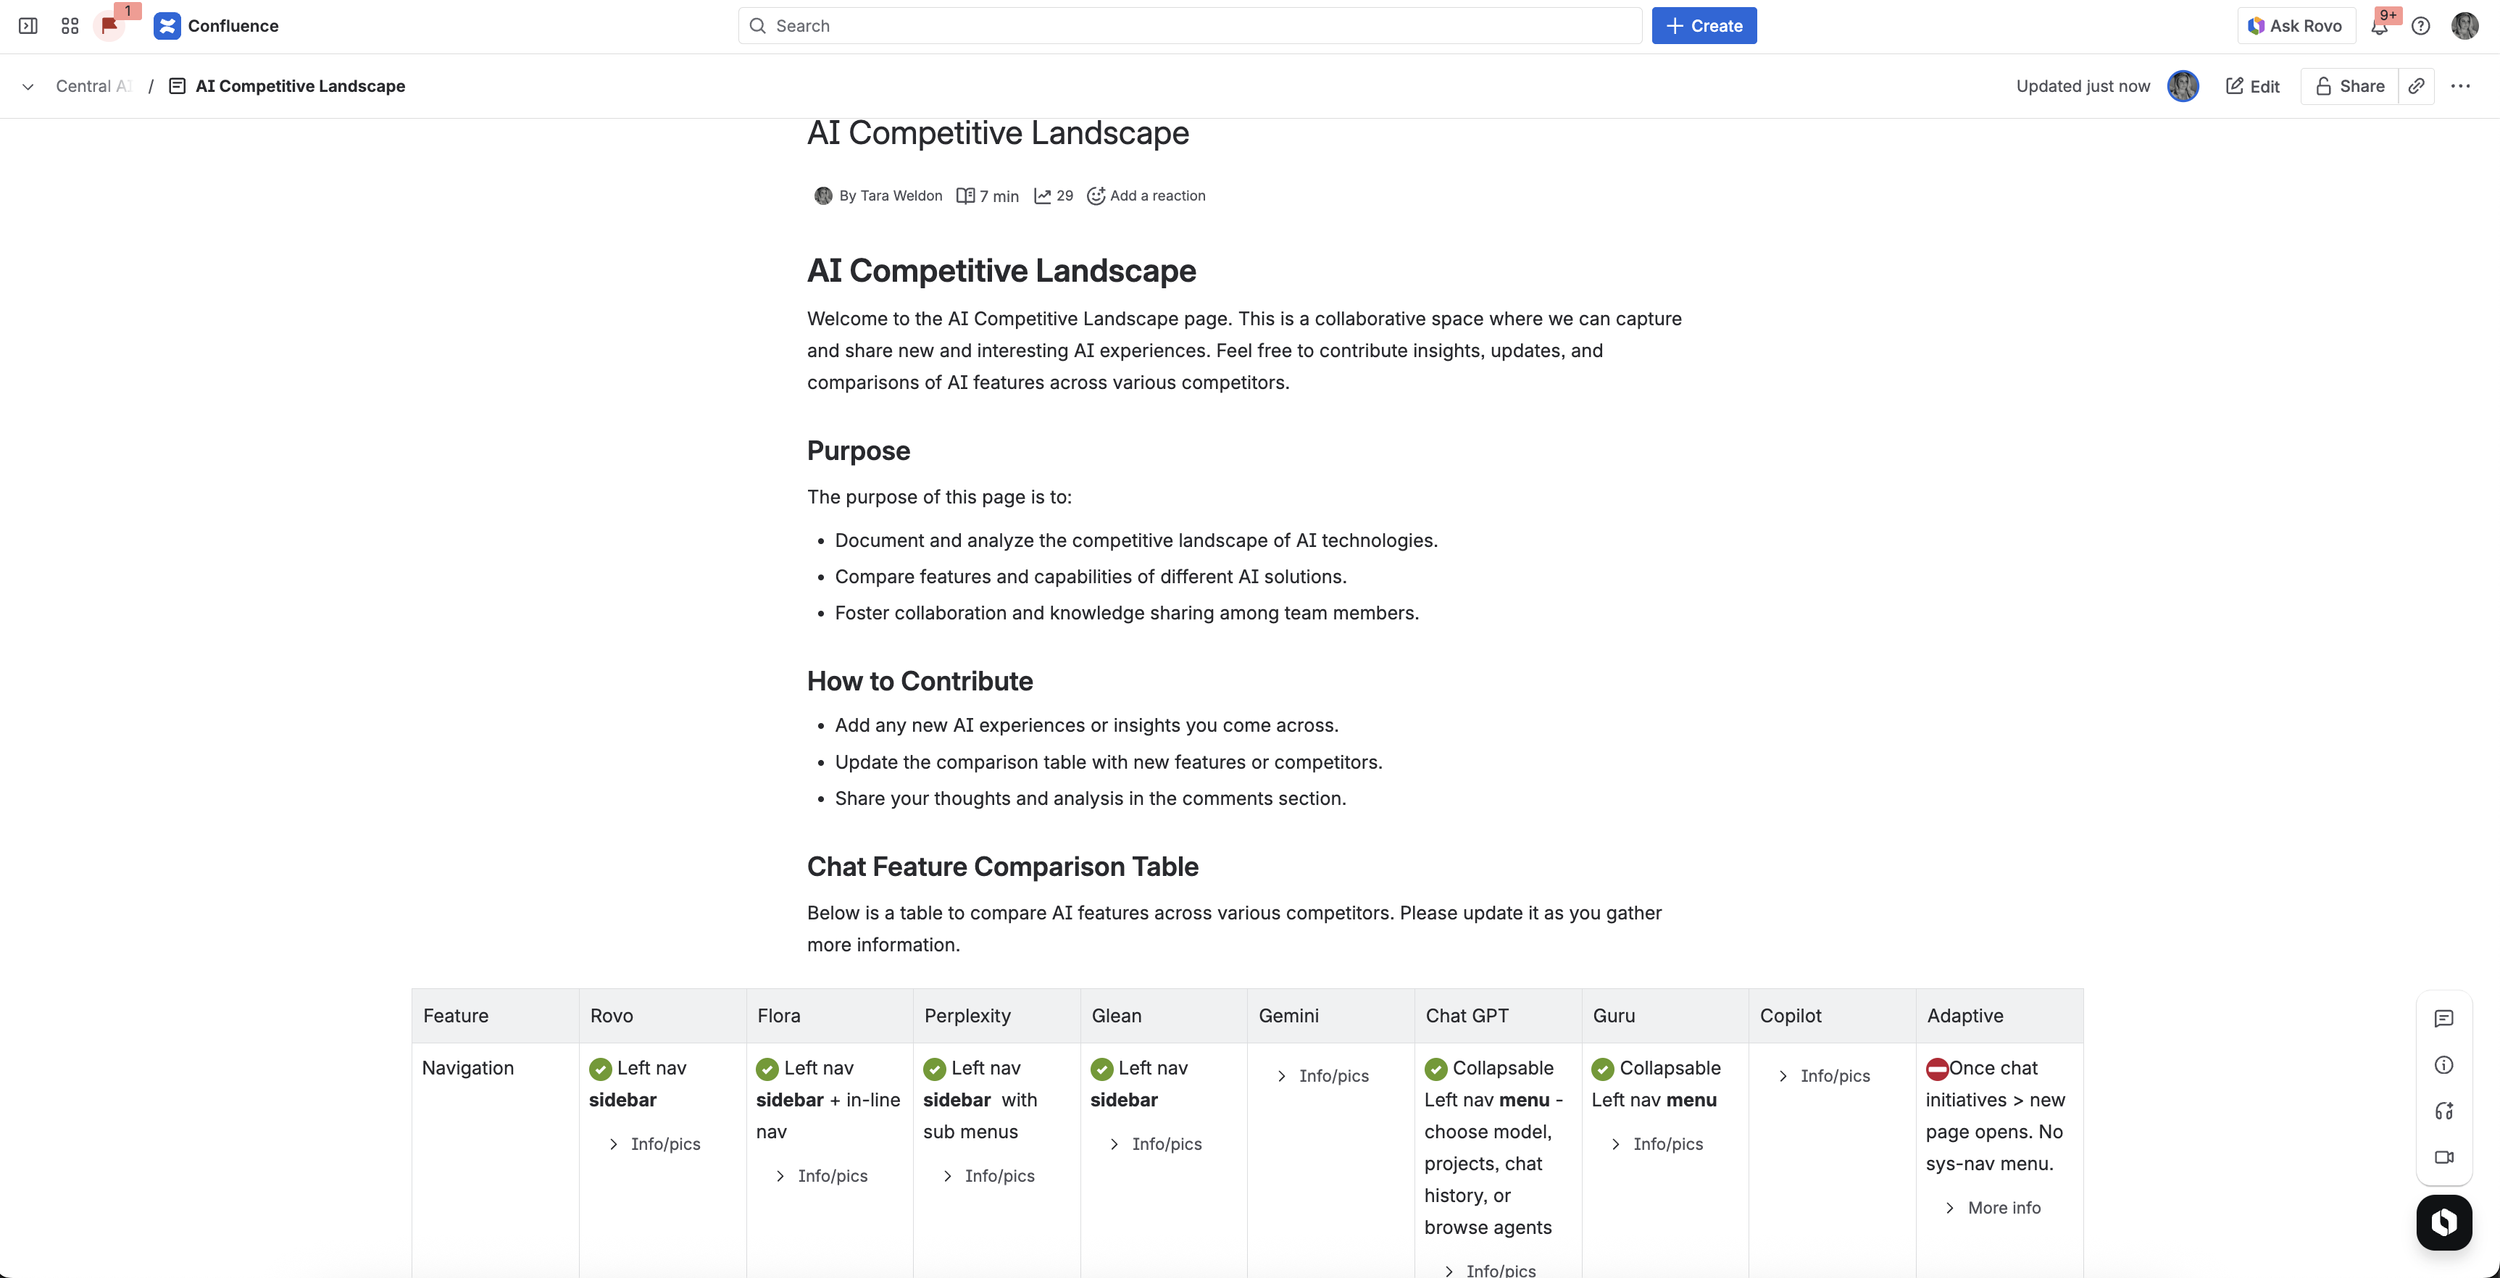Expand More info under Adaptive column
This screenshot has width=2500, height=1278.
pos(1993,1208)
